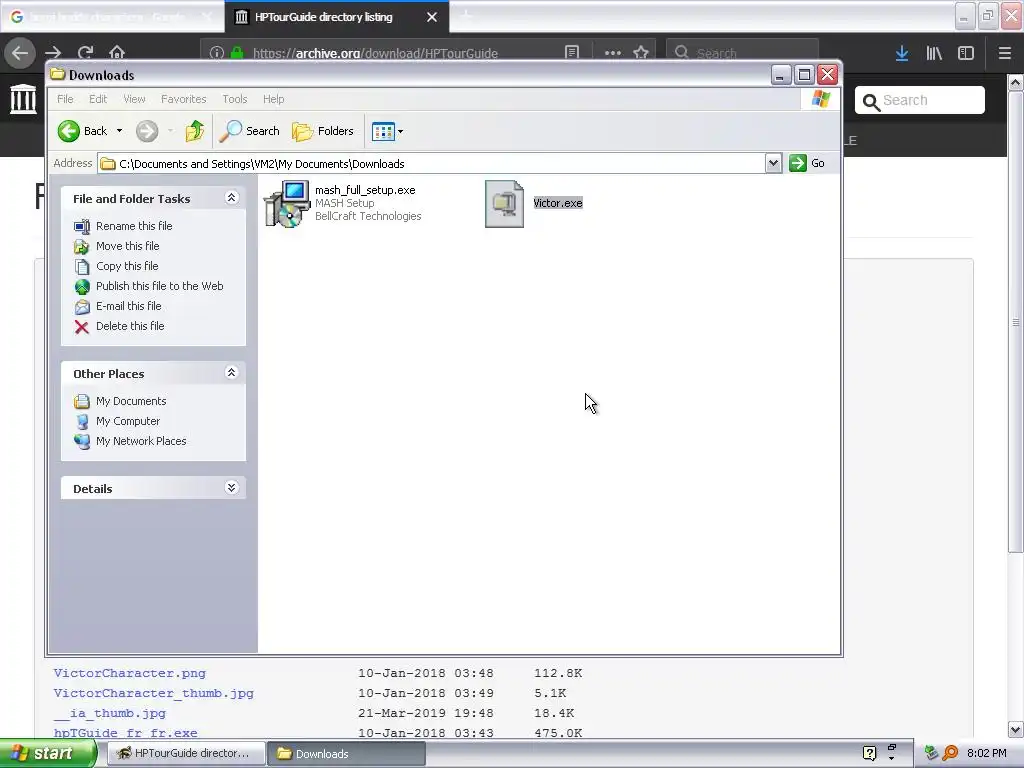Go to My Documents in Other Places

[x=131, y=401]
